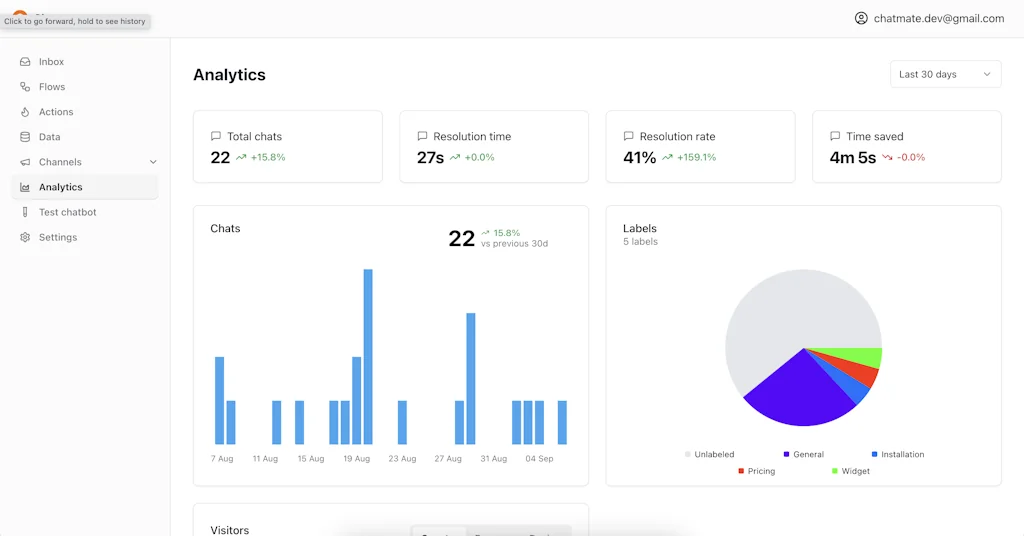Select the Analytics menu item
This screenshot has height=536, width=1024.
(x=61, y=187)
